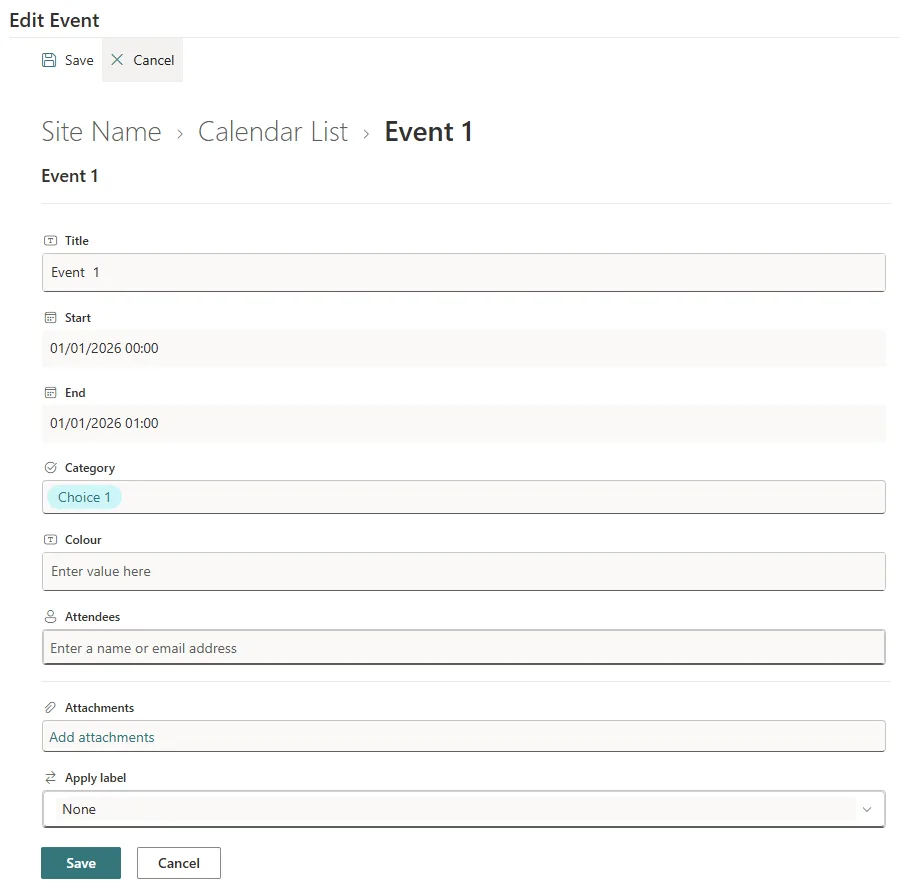Click inside the Title input field

(464, 272)
